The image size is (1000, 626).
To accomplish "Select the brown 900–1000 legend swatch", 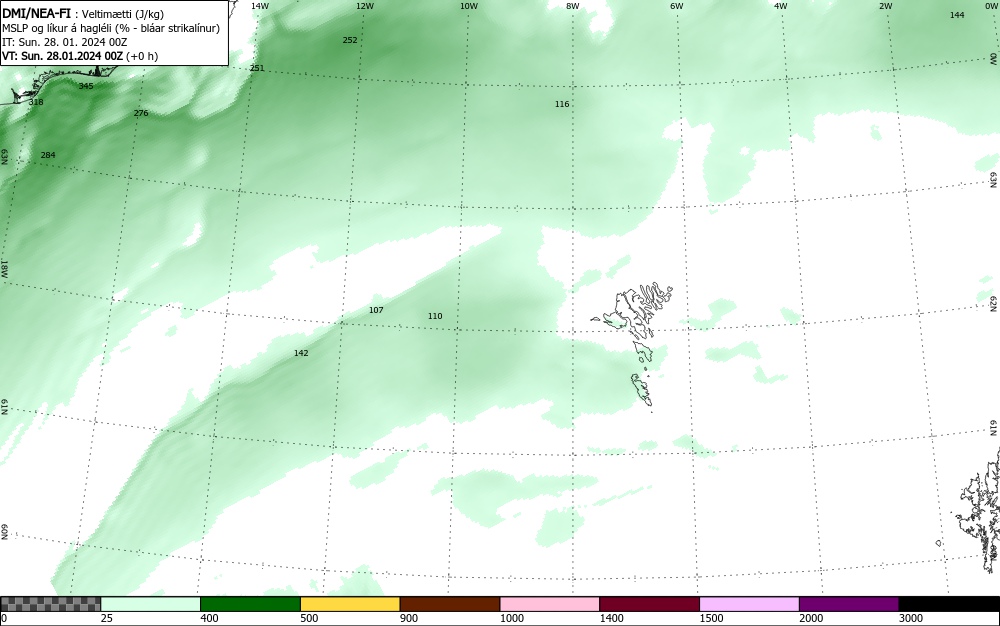I will [450, 604].
